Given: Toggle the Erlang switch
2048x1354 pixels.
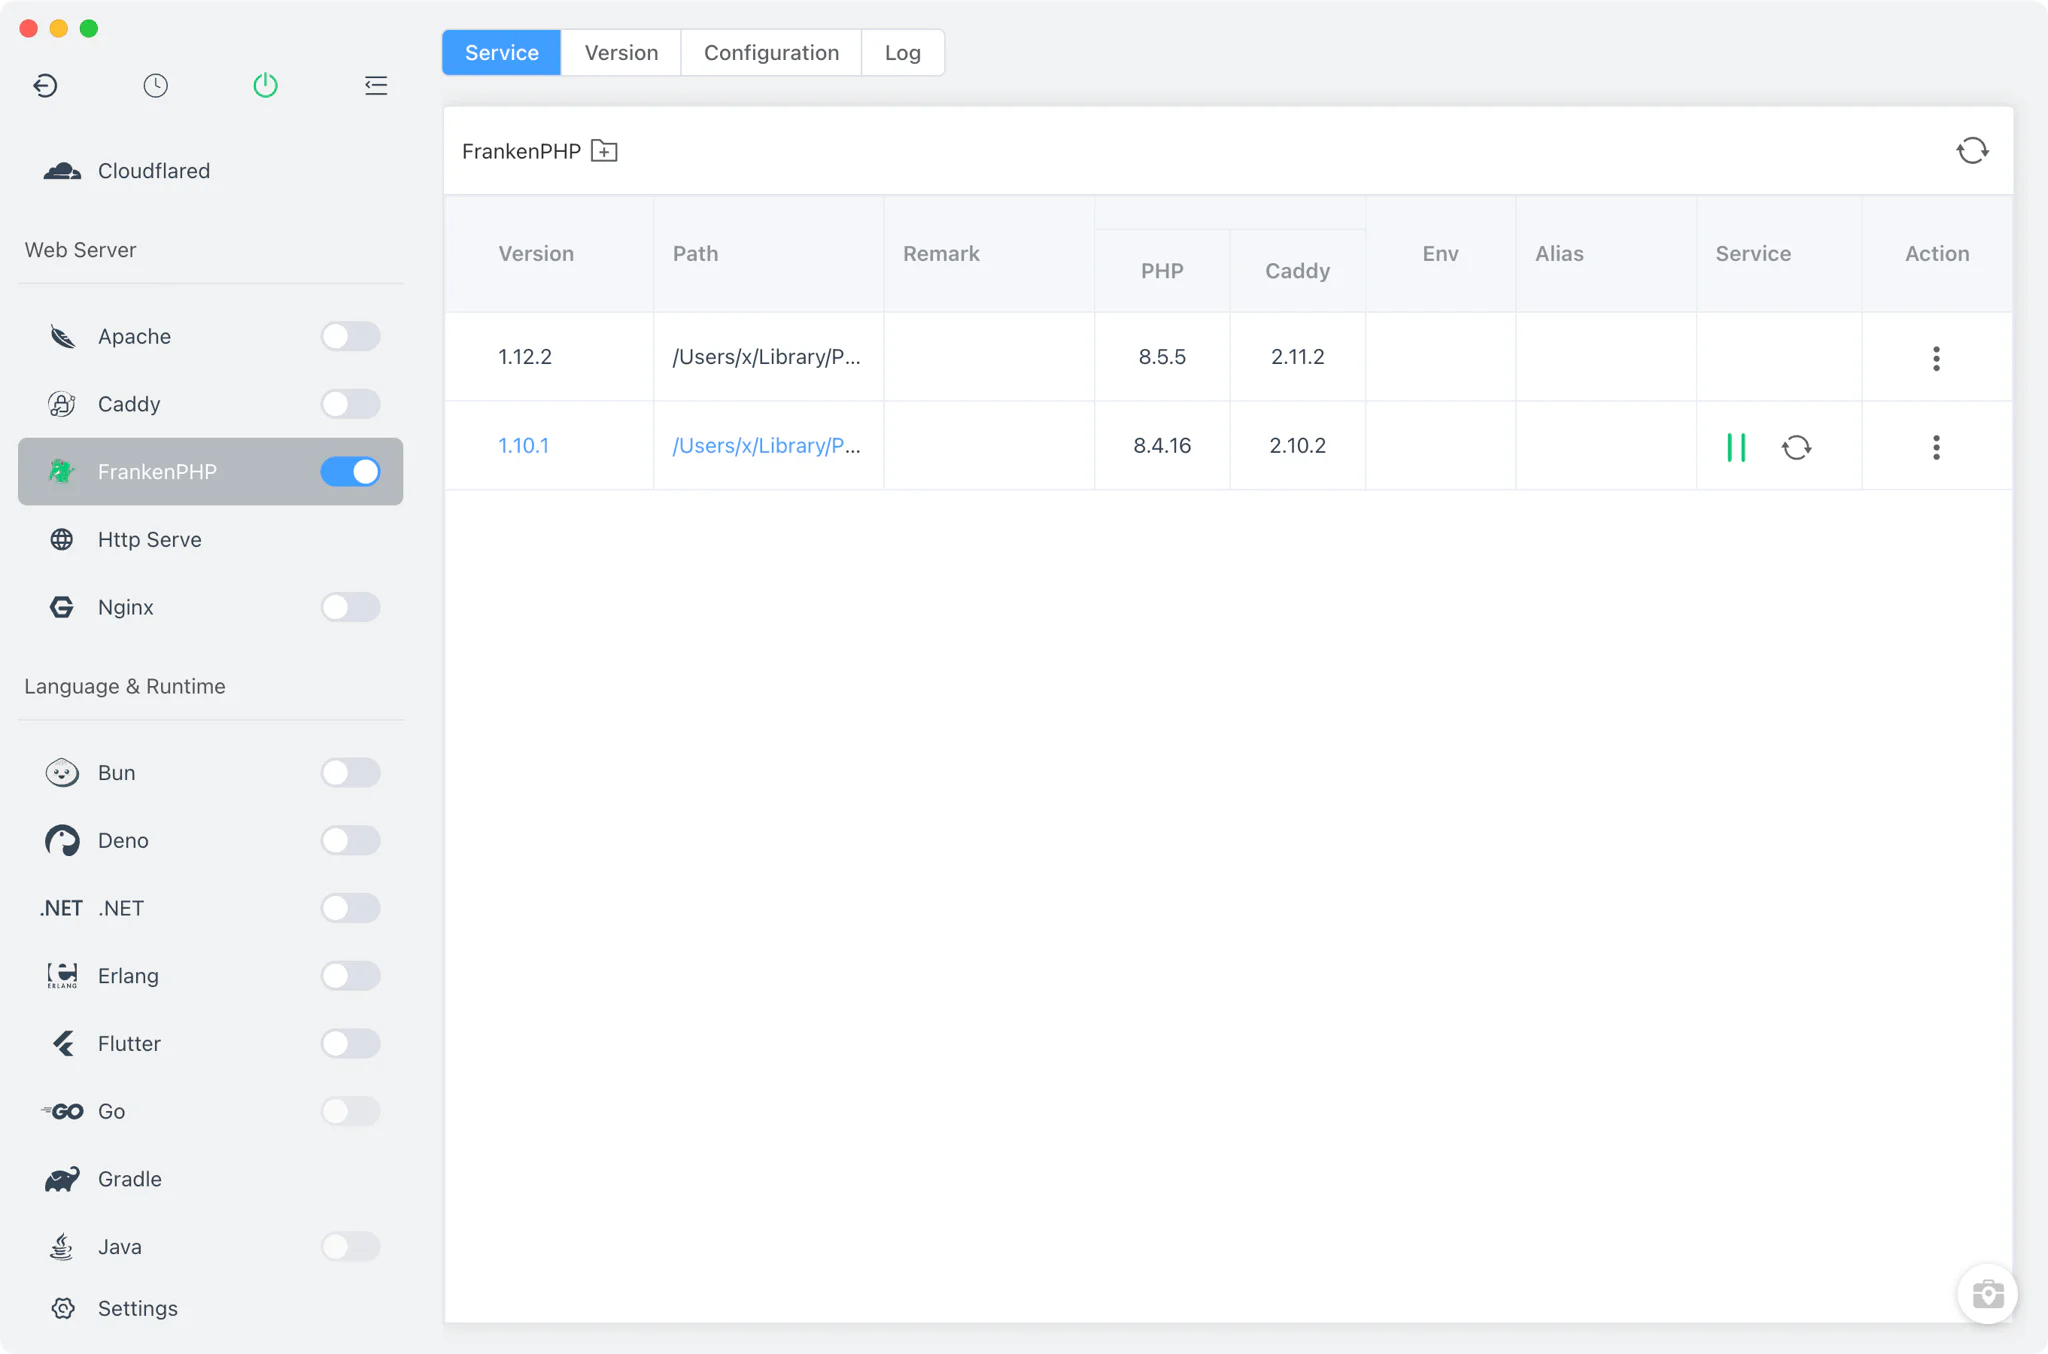Looking at the screenshot, I should point(350,975).
